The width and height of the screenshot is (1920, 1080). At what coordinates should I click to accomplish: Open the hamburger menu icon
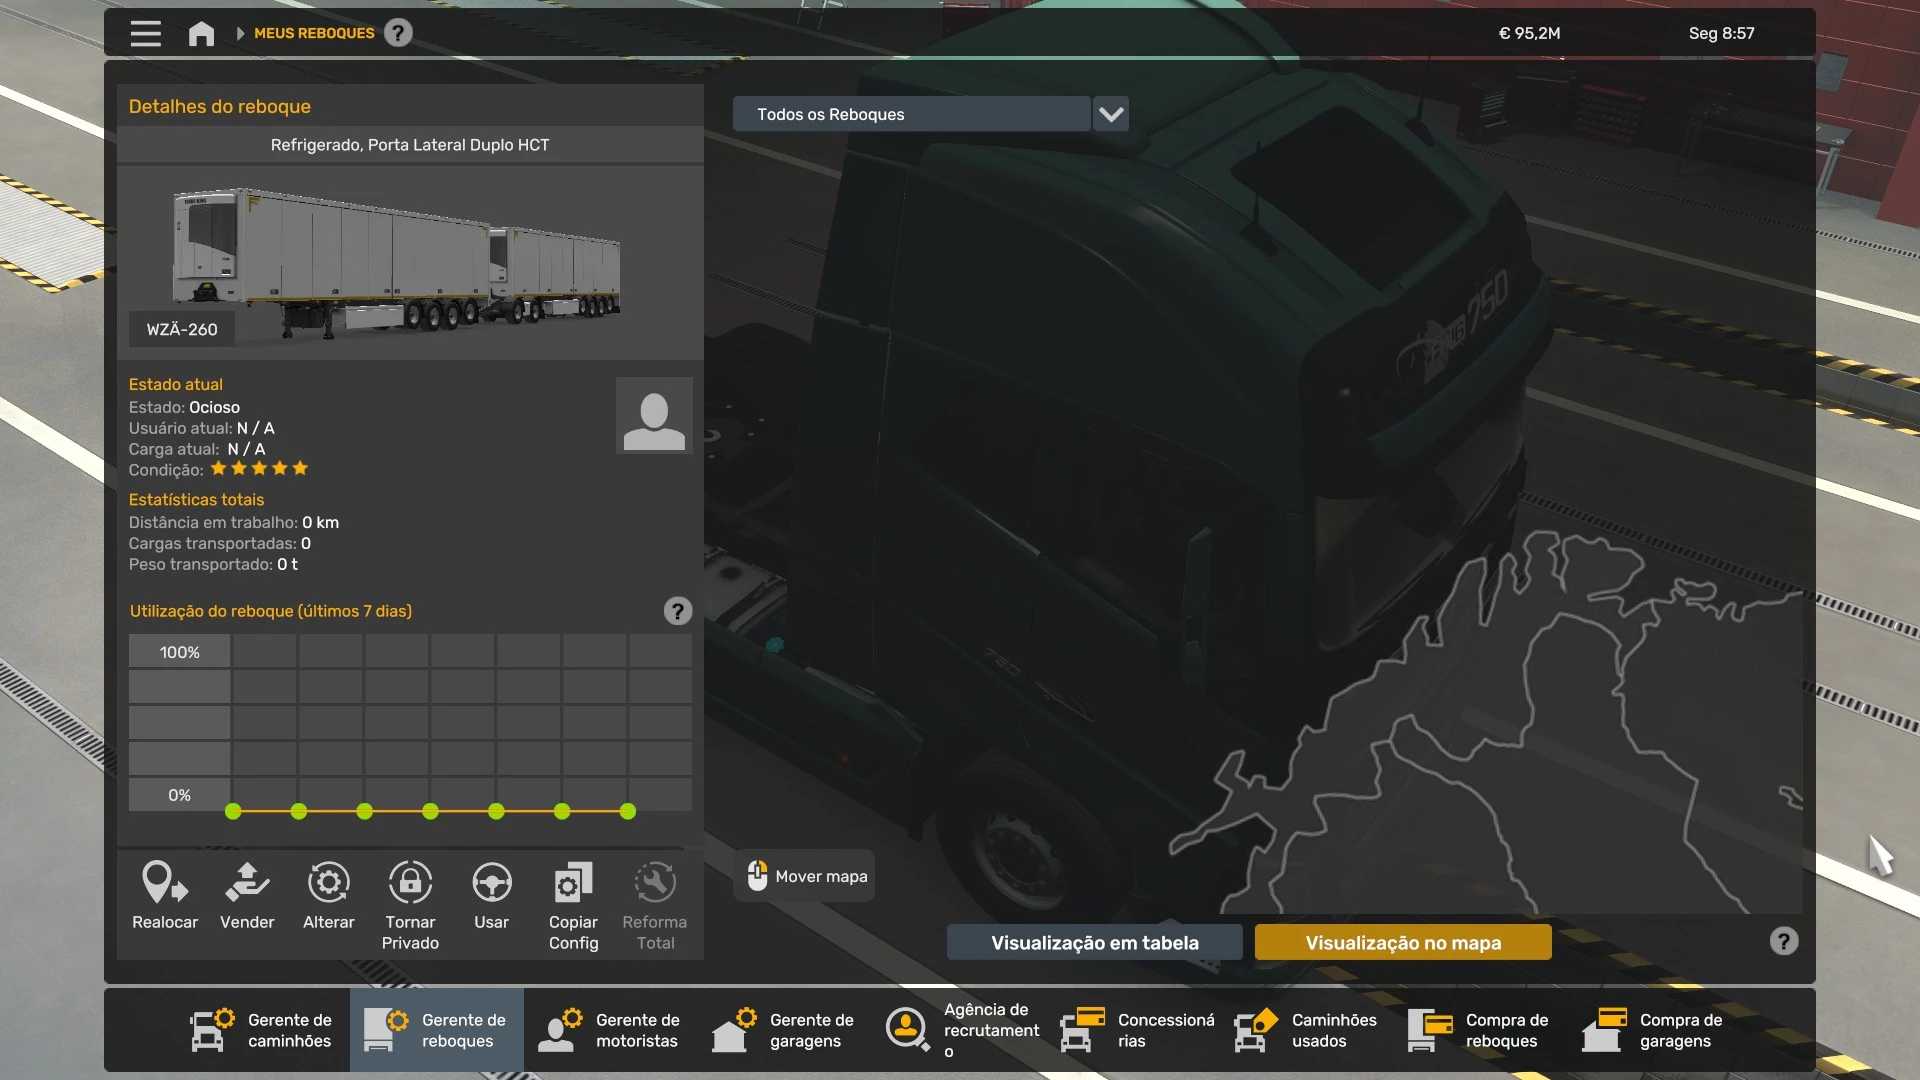[x=146, y=34]
